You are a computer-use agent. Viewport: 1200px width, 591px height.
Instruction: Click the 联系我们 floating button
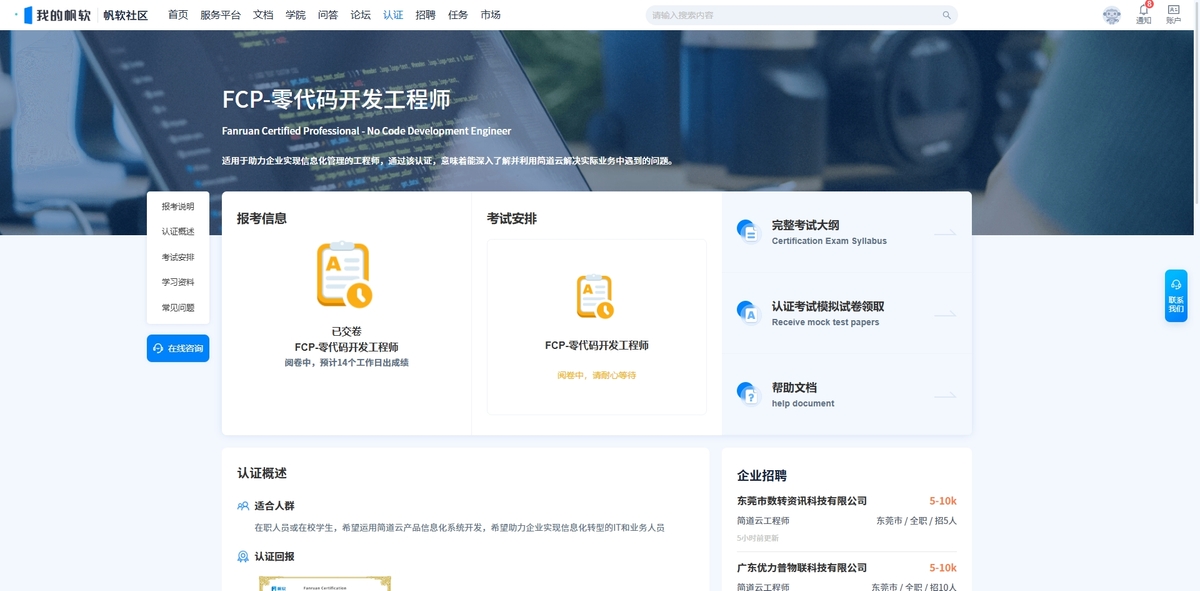coord(1176,296)
